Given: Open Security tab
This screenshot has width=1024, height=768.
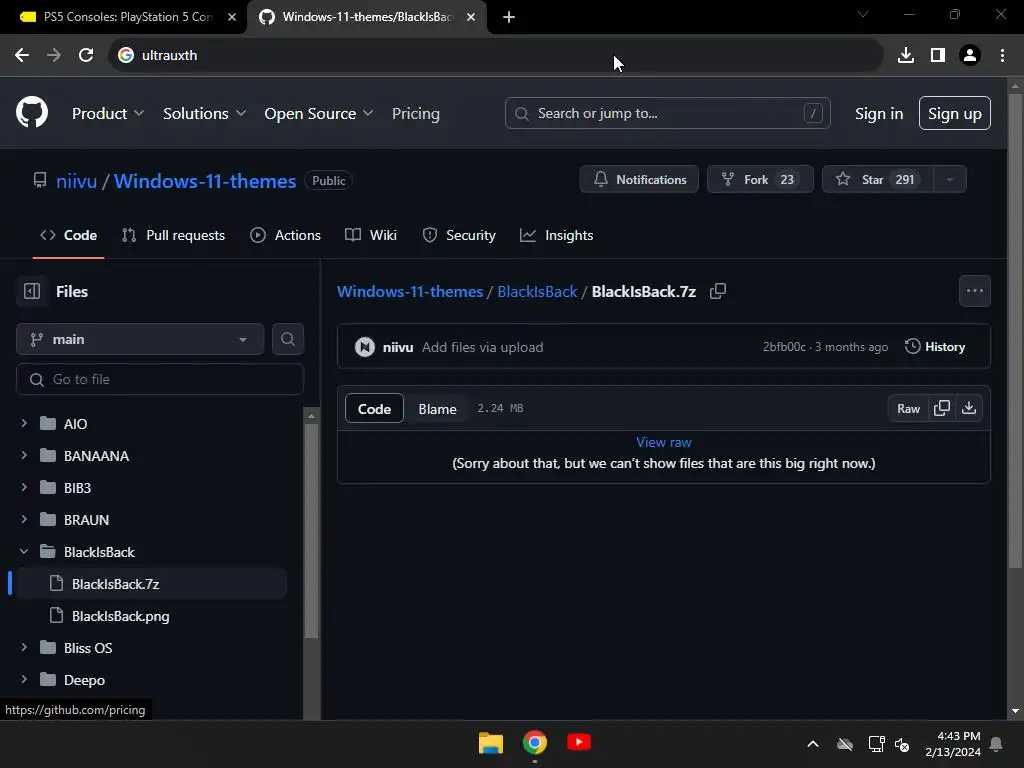Looking at the screenshot, I should [459, 235].
